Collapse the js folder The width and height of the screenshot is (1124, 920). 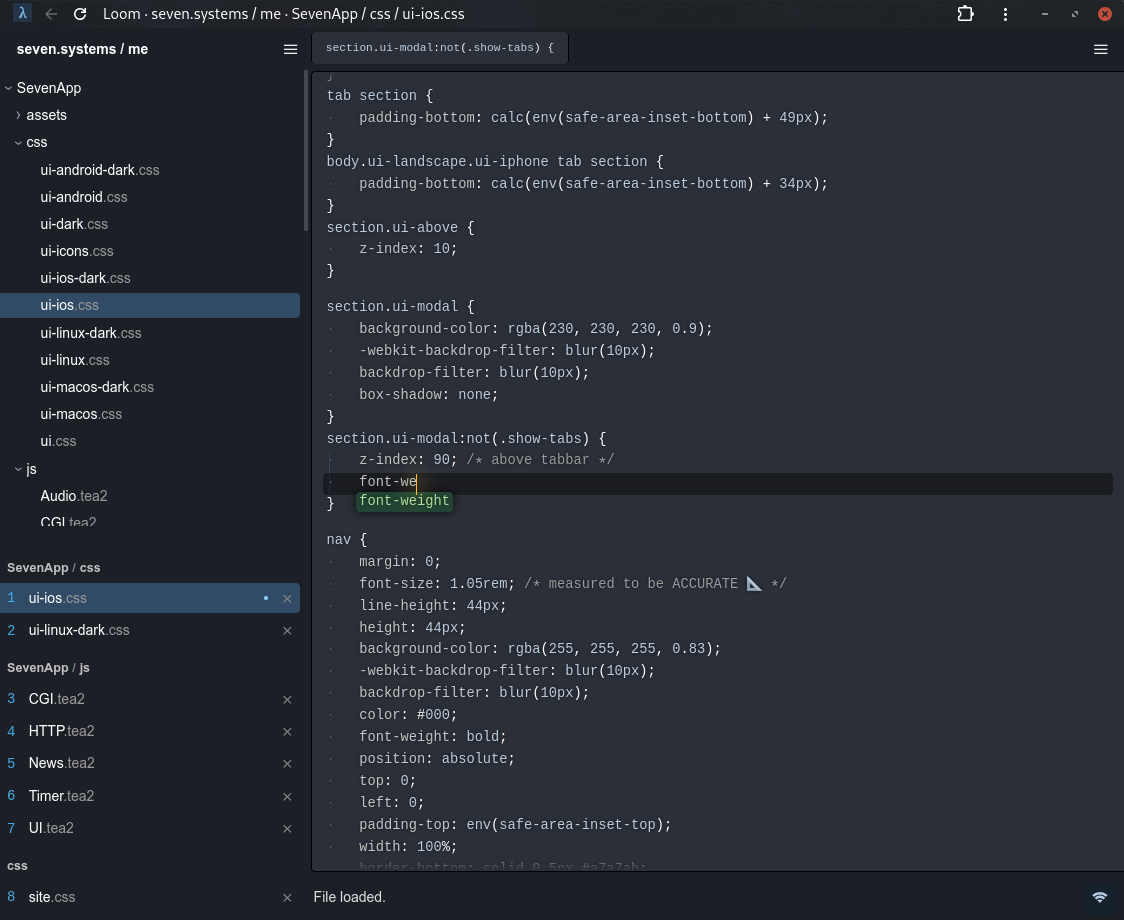(18, 469)
